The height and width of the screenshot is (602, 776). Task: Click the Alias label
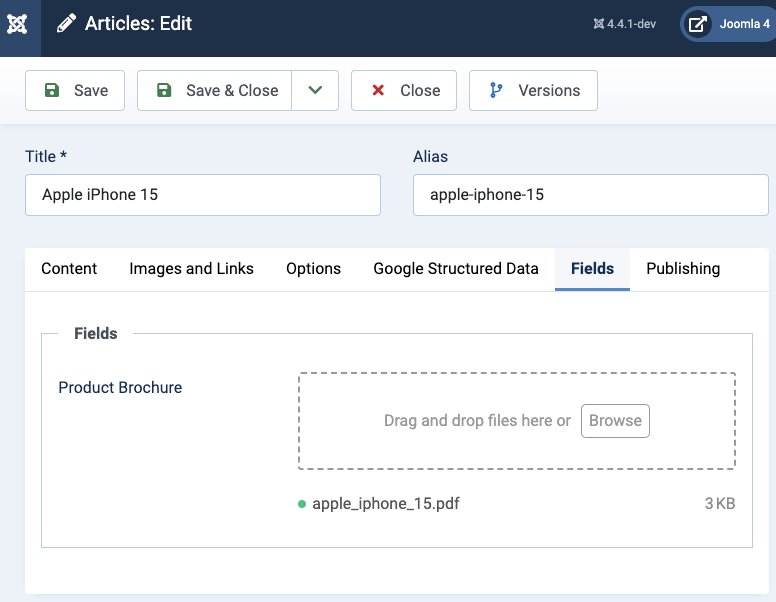pos(431,156)
